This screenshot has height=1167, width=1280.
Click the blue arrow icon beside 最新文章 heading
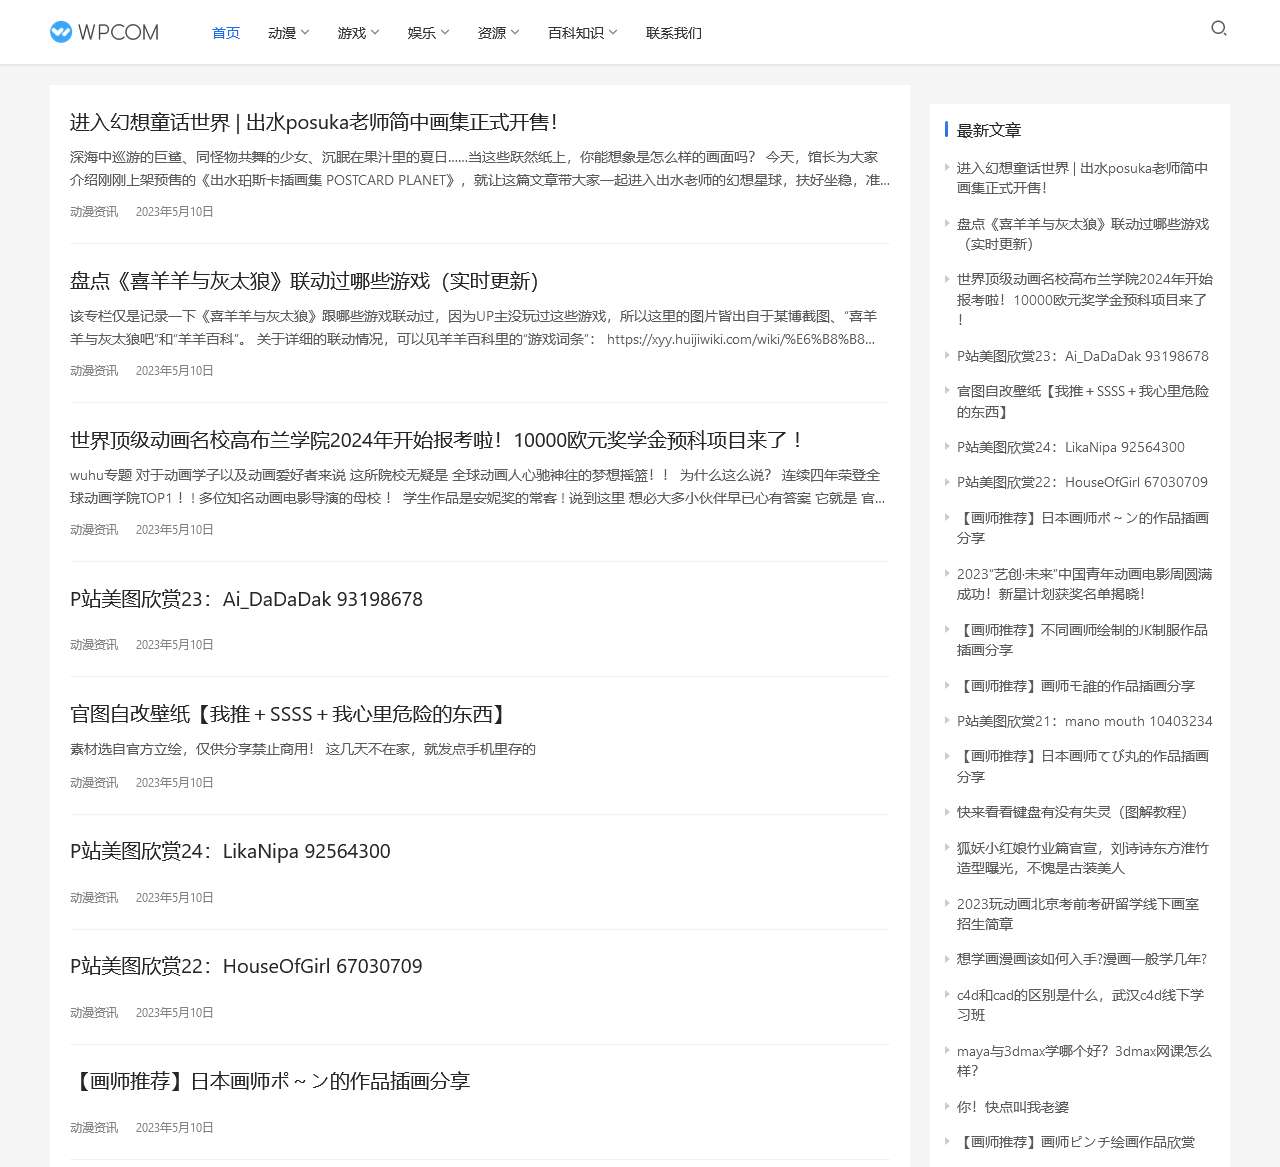946,129
